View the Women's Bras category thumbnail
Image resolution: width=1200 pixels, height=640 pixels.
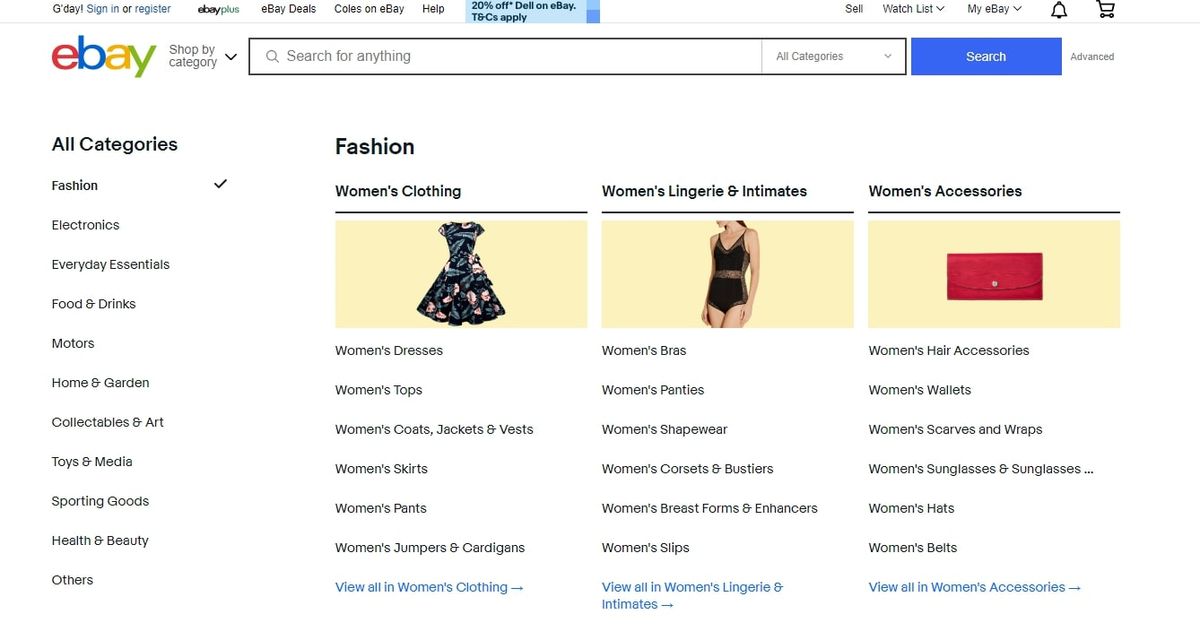pyautogui.click(x=726, y=273)
